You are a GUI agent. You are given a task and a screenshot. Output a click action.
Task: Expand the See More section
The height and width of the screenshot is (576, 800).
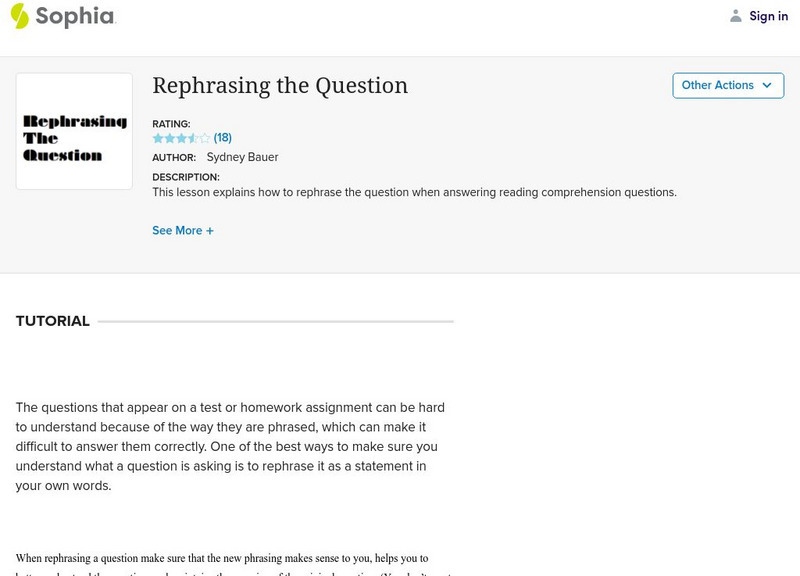(177, 231)
